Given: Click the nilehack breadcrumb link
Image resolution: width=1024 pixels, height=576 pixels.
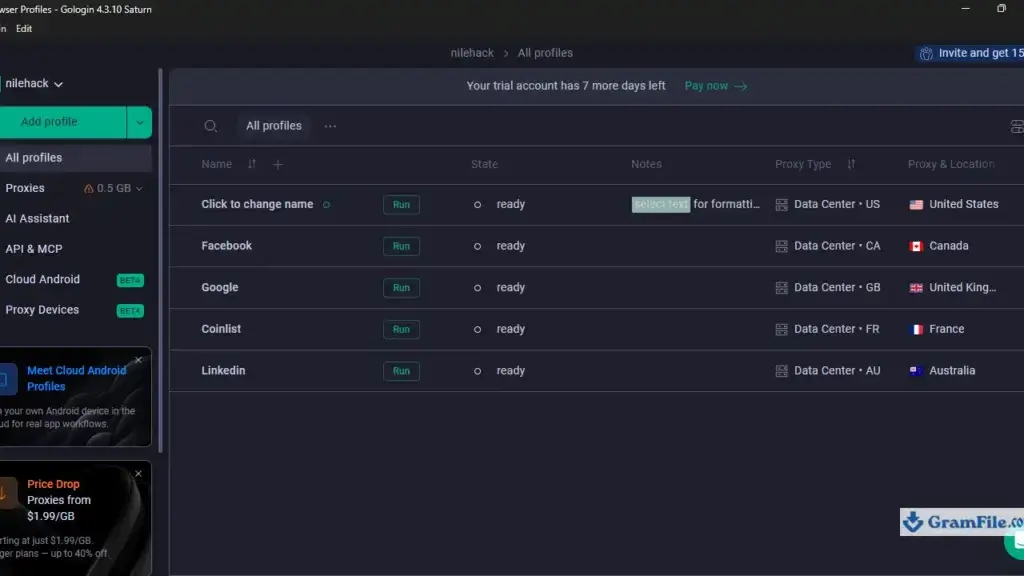Looking at the screenshot, I should (x=472, y=53).
